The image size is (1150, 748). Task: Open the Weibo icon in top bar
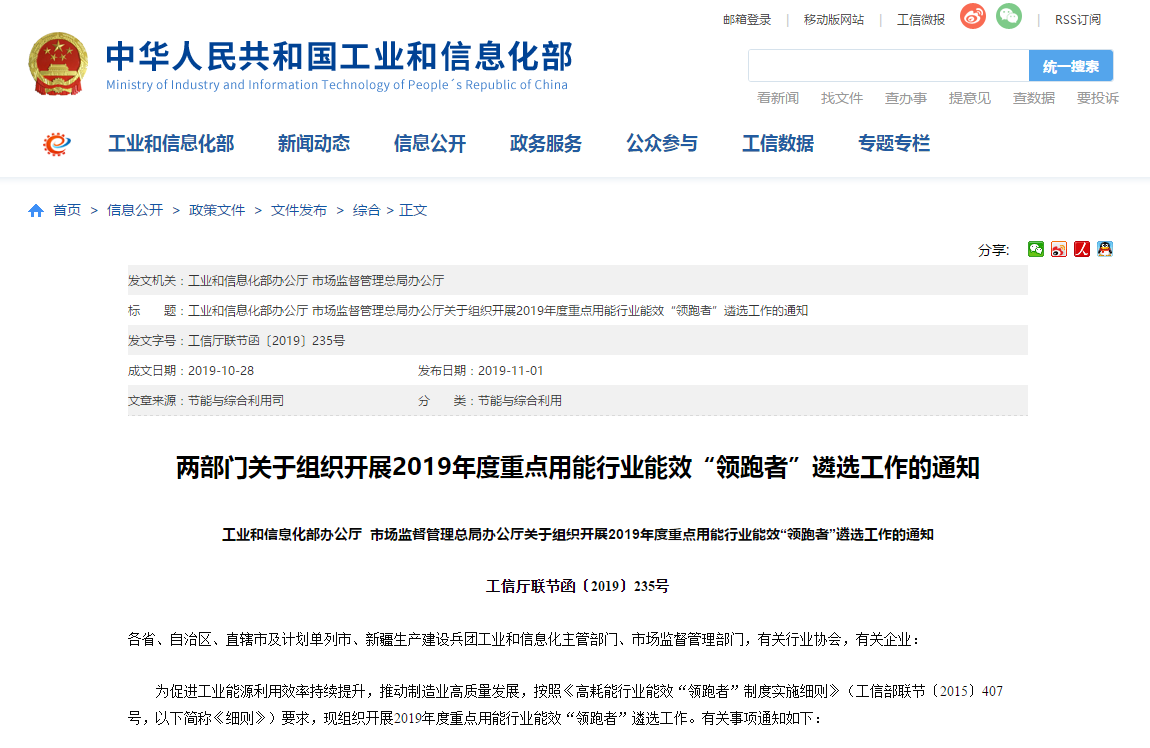click(x=973, y=16)
